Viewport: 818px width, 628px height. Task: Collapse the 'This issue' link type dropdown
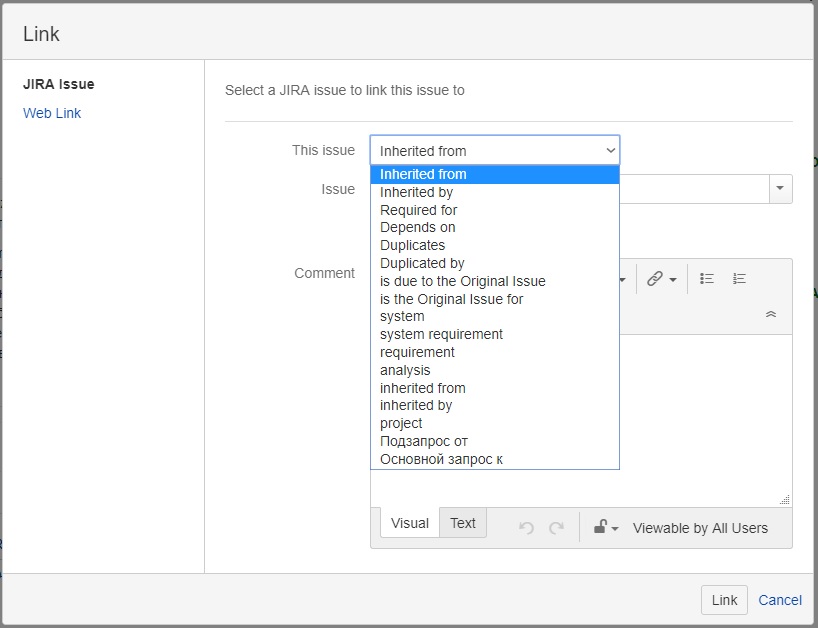(495, 151)
